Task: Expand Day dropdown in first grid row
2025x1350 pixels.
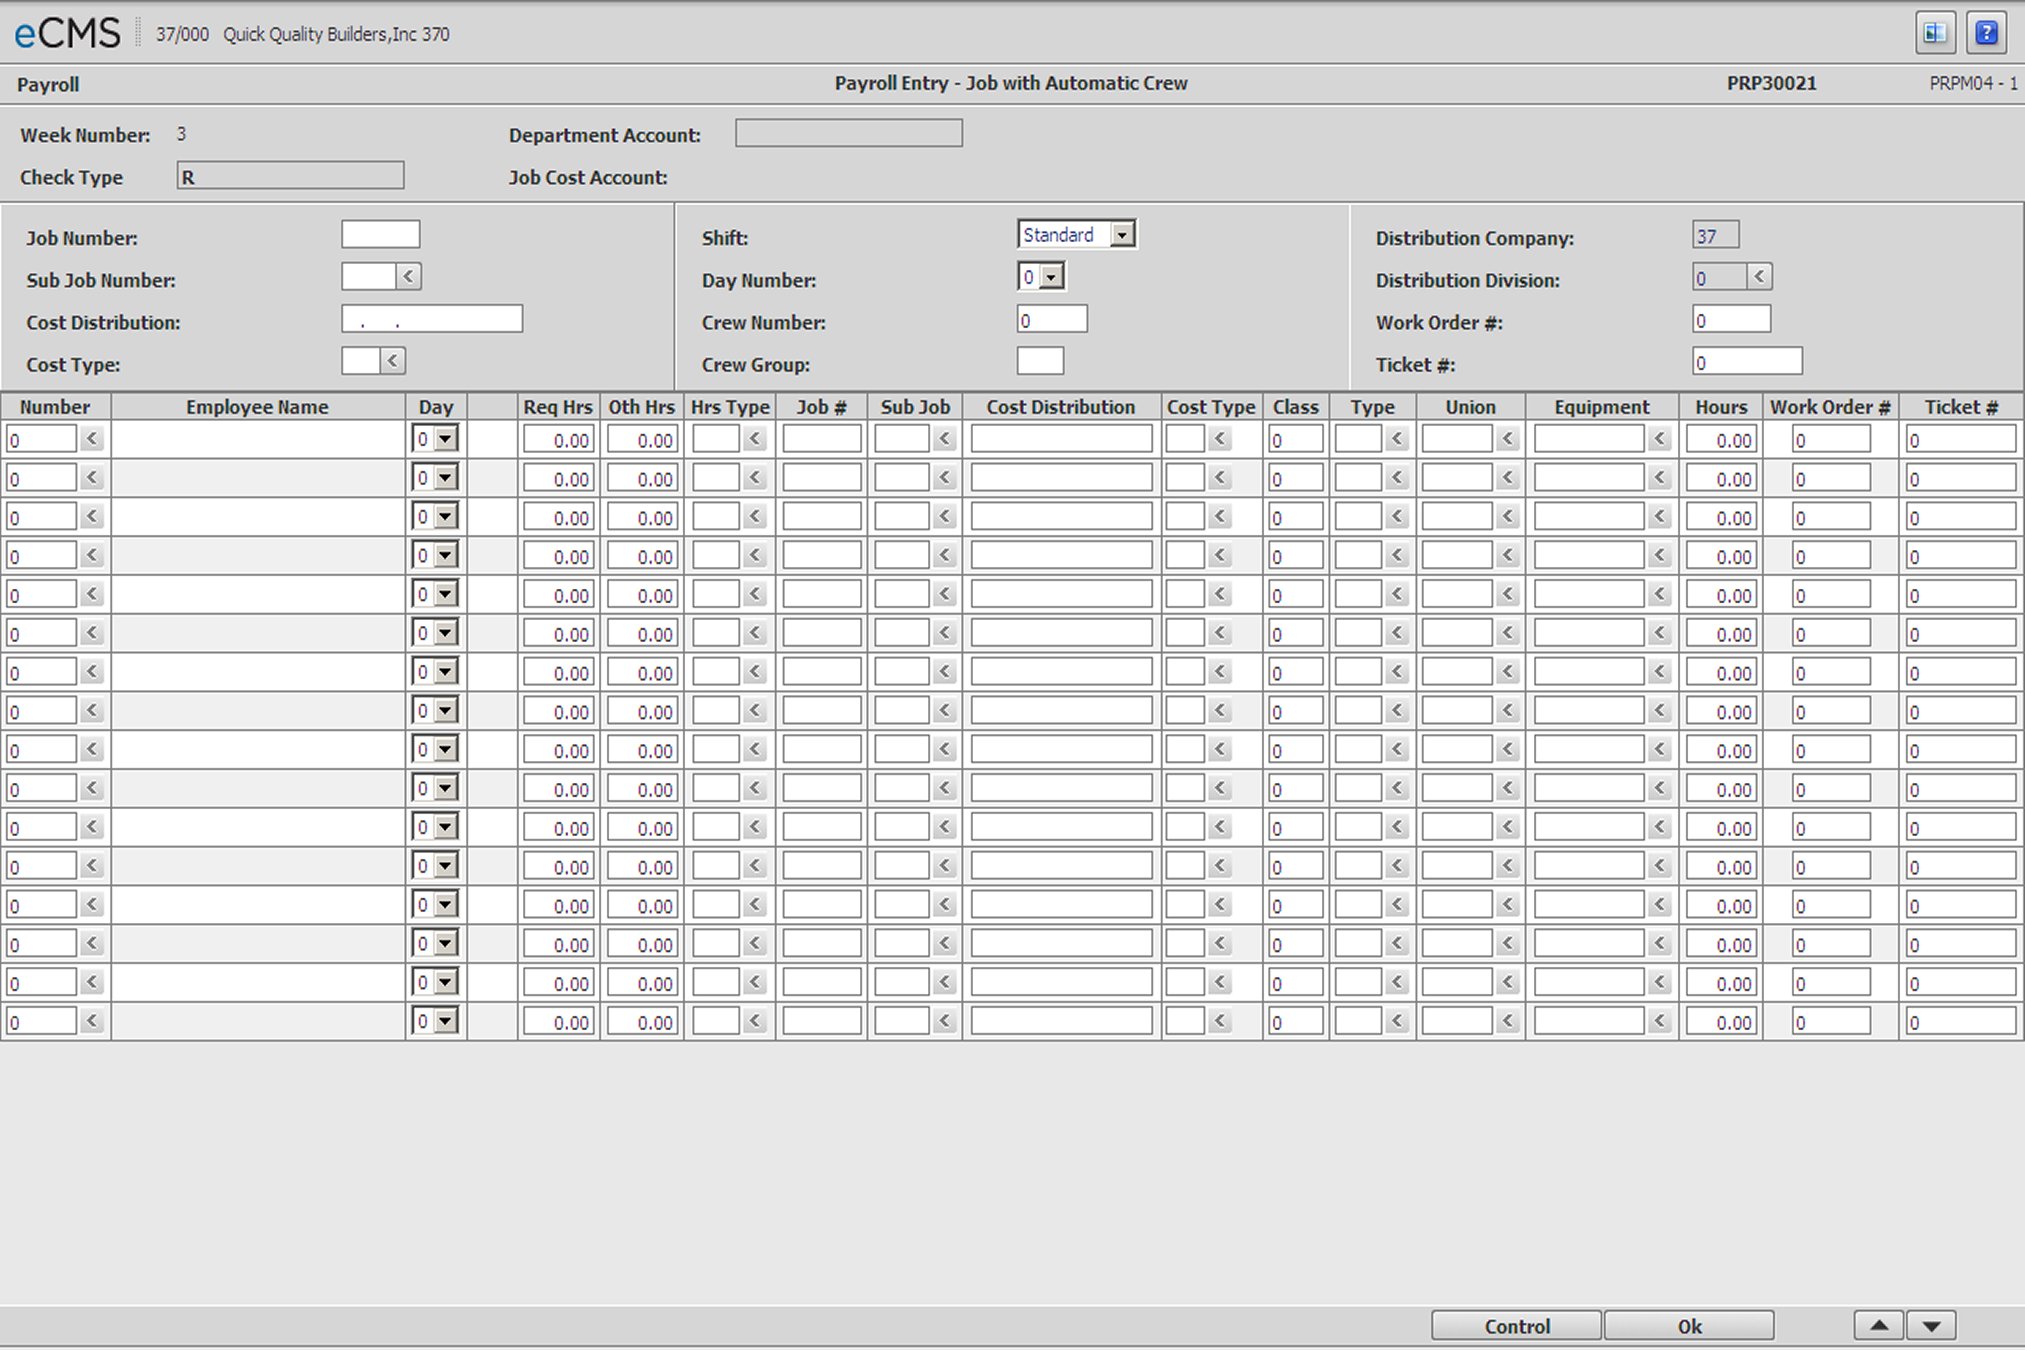Action: (x=446, y=439)
